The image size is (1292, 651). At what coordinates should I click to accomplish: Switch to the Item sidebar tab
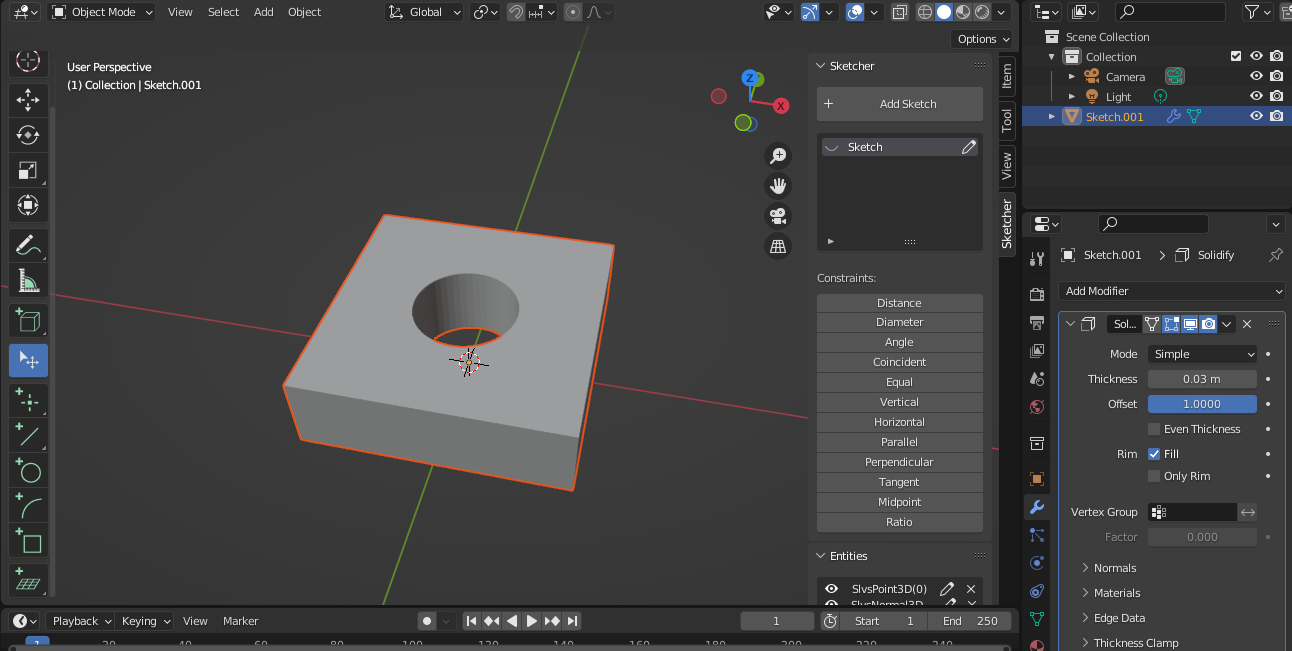[x=1007, y=76]
